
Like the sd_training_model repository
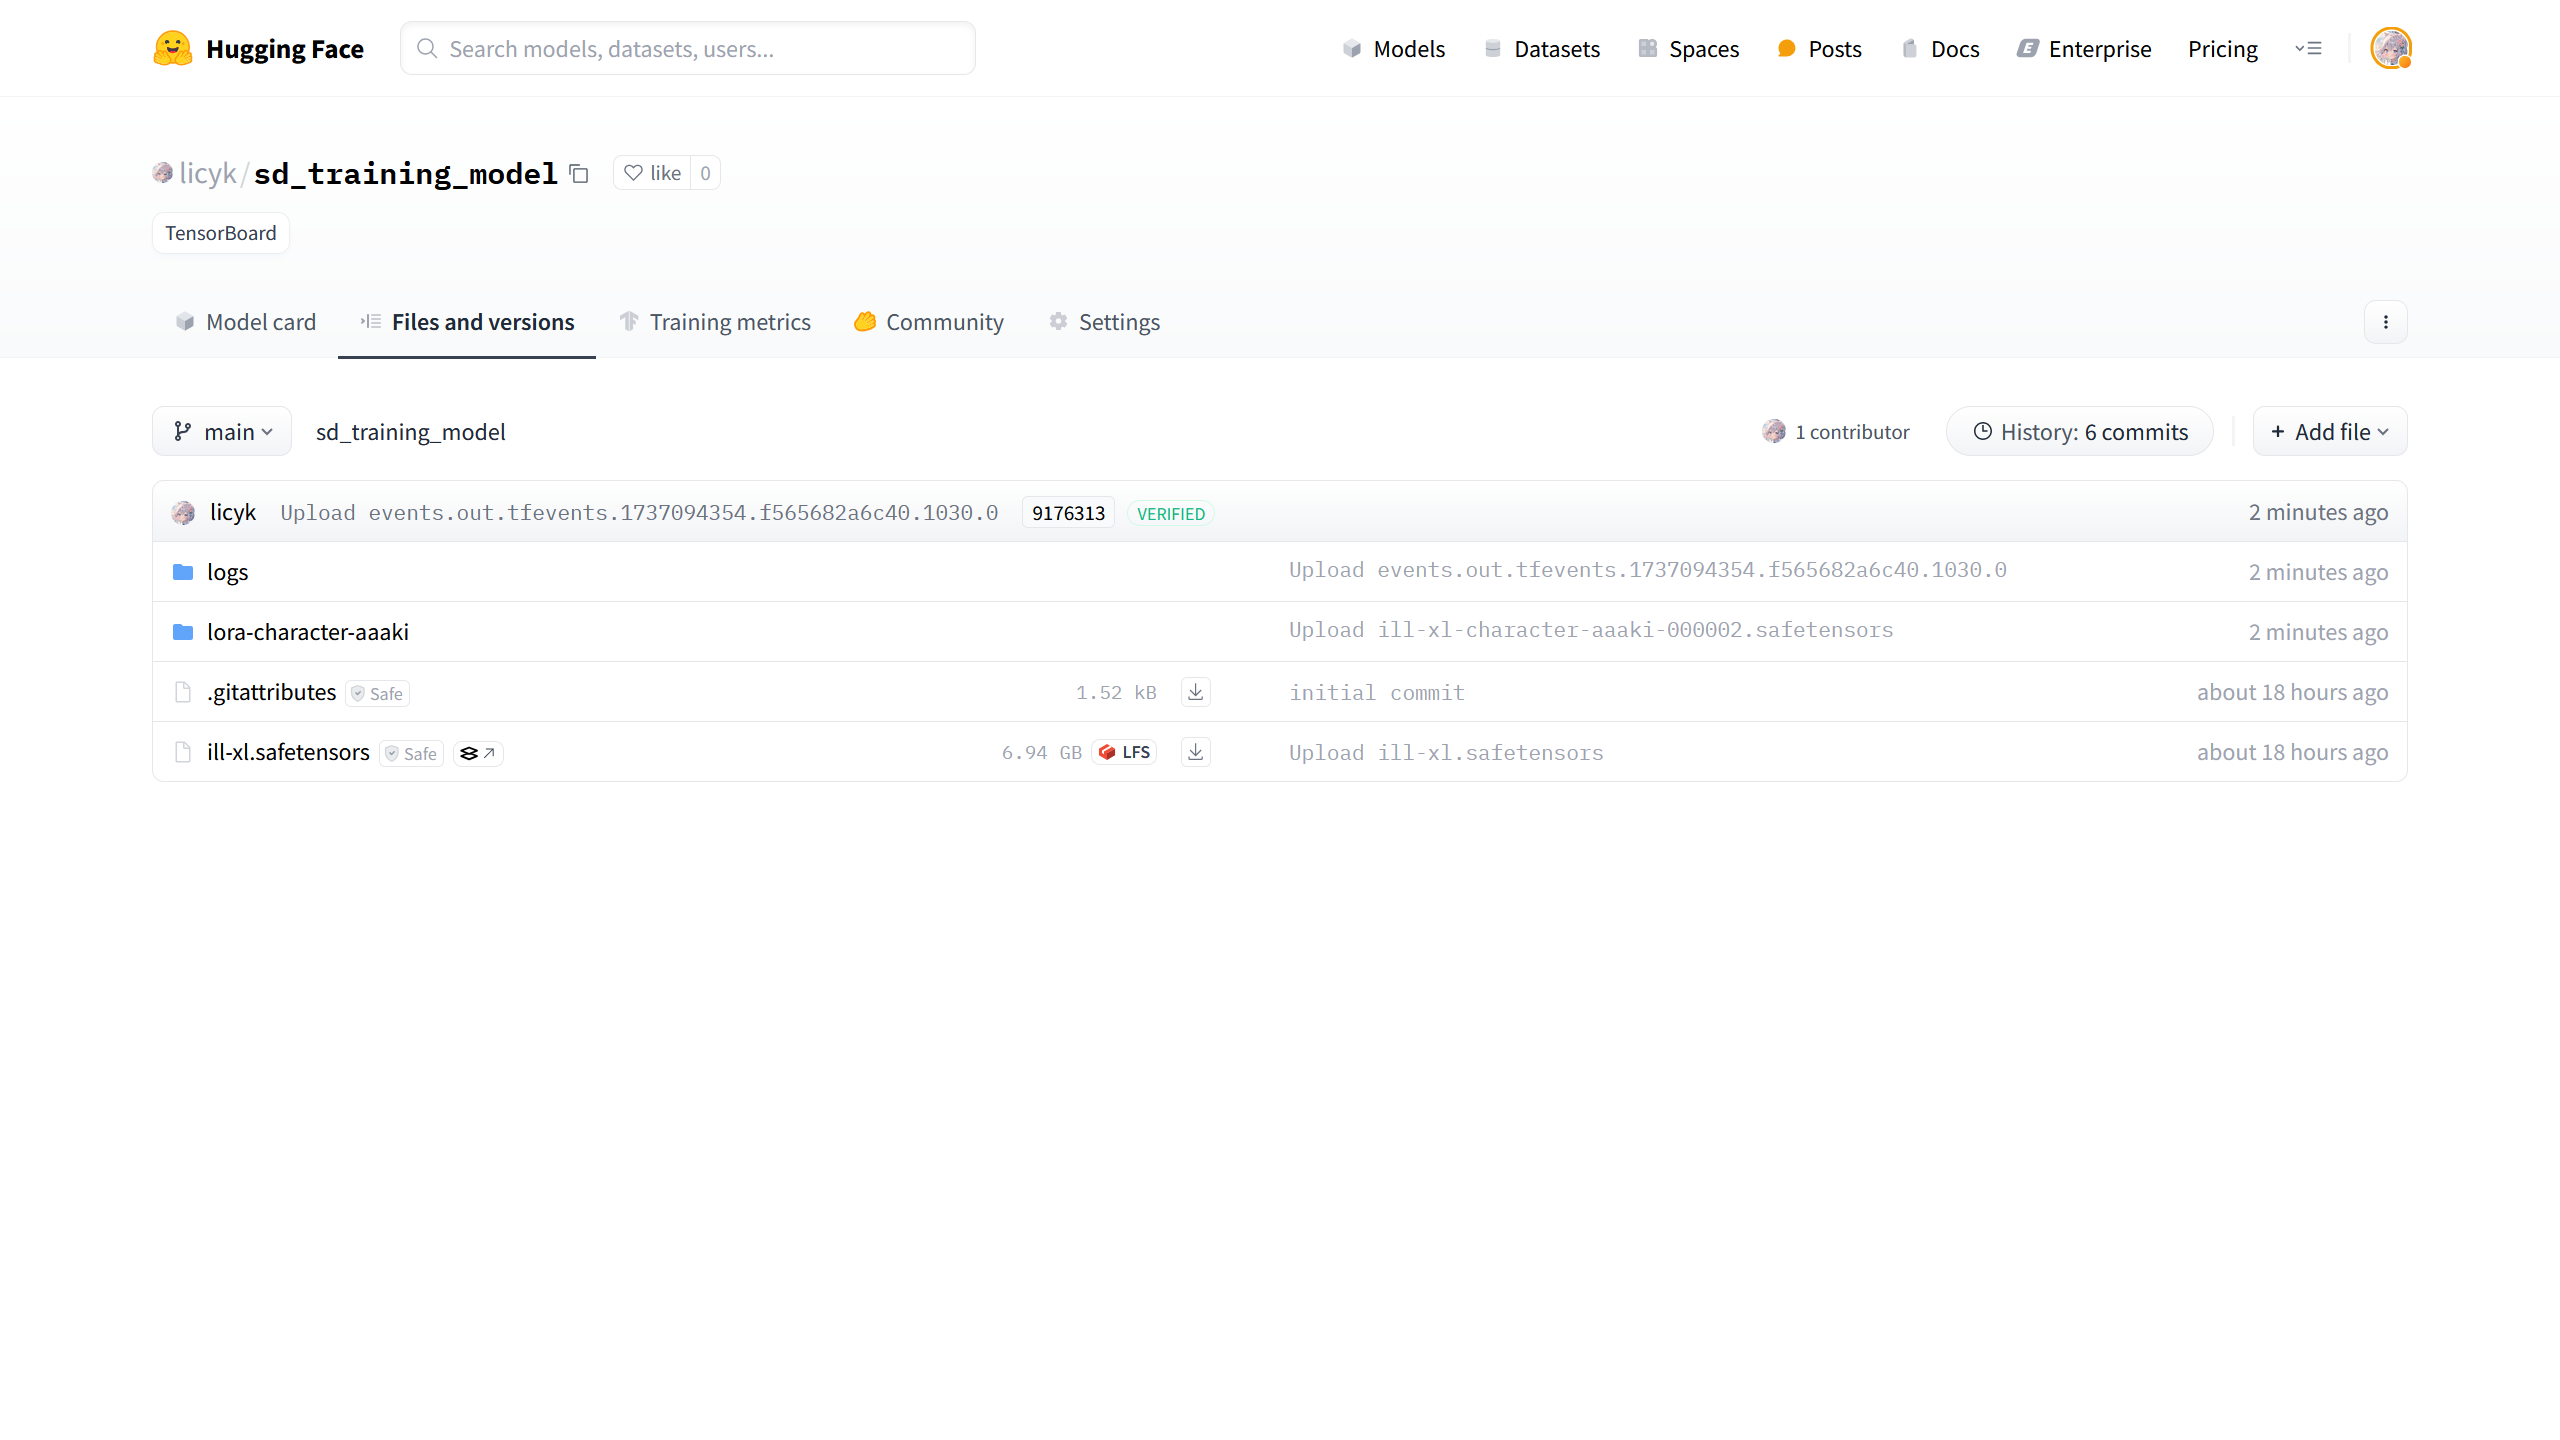point(653,173)
